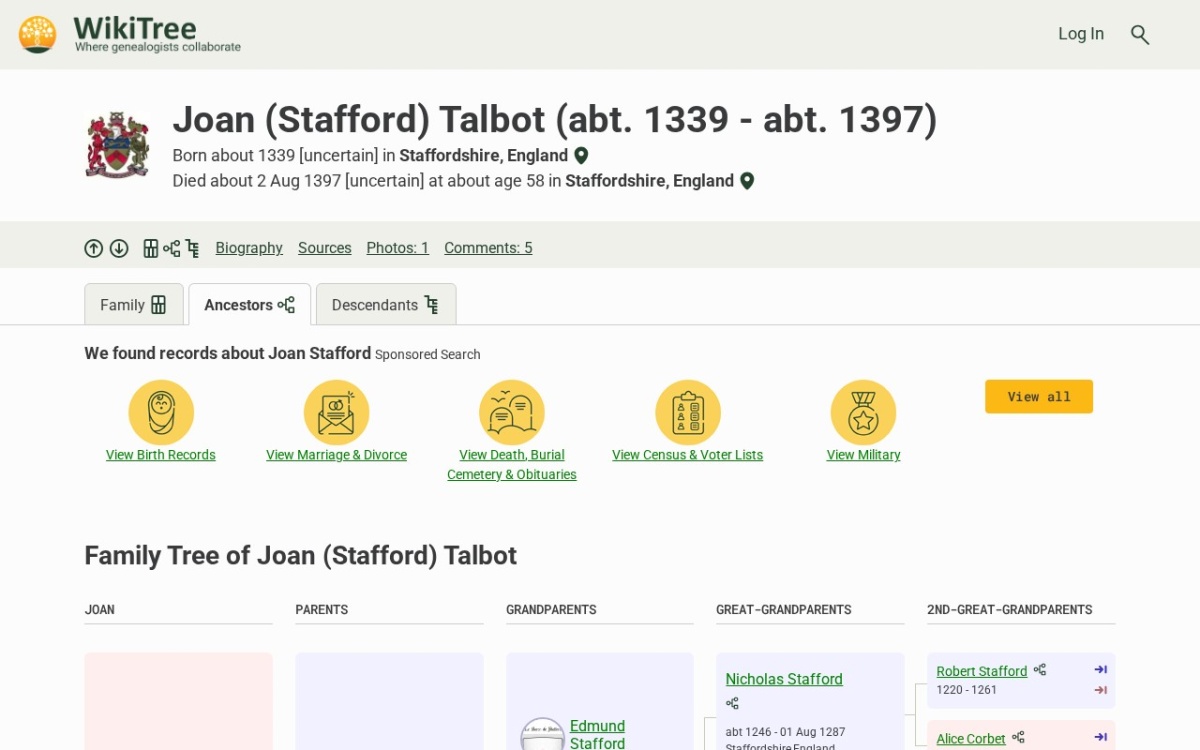Jump to the Sources section

325,248
